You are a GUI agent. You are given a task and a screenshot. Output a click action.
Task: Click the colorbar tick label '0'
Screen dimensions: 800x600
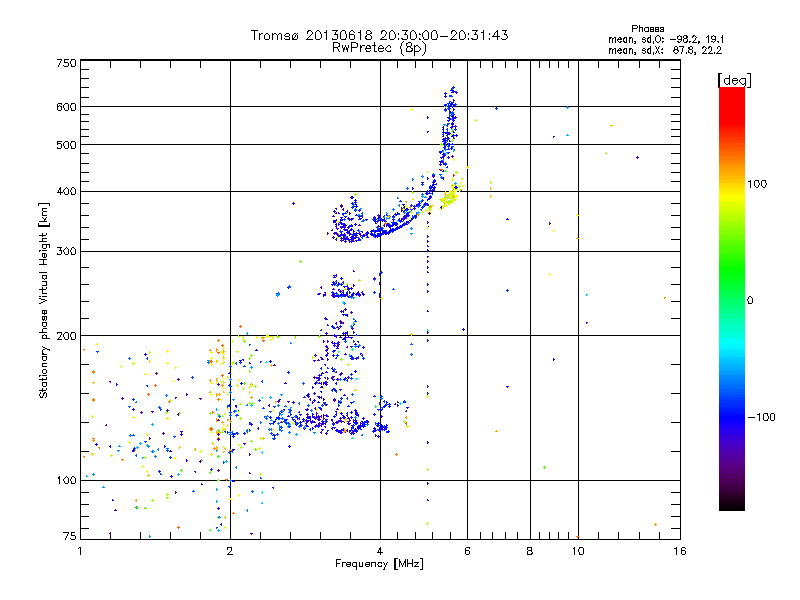point(750,301)
